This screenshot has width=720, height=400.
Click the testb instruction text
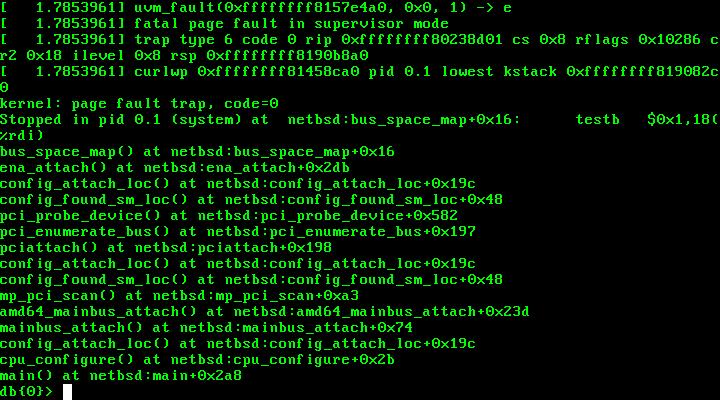click(597, 119)
